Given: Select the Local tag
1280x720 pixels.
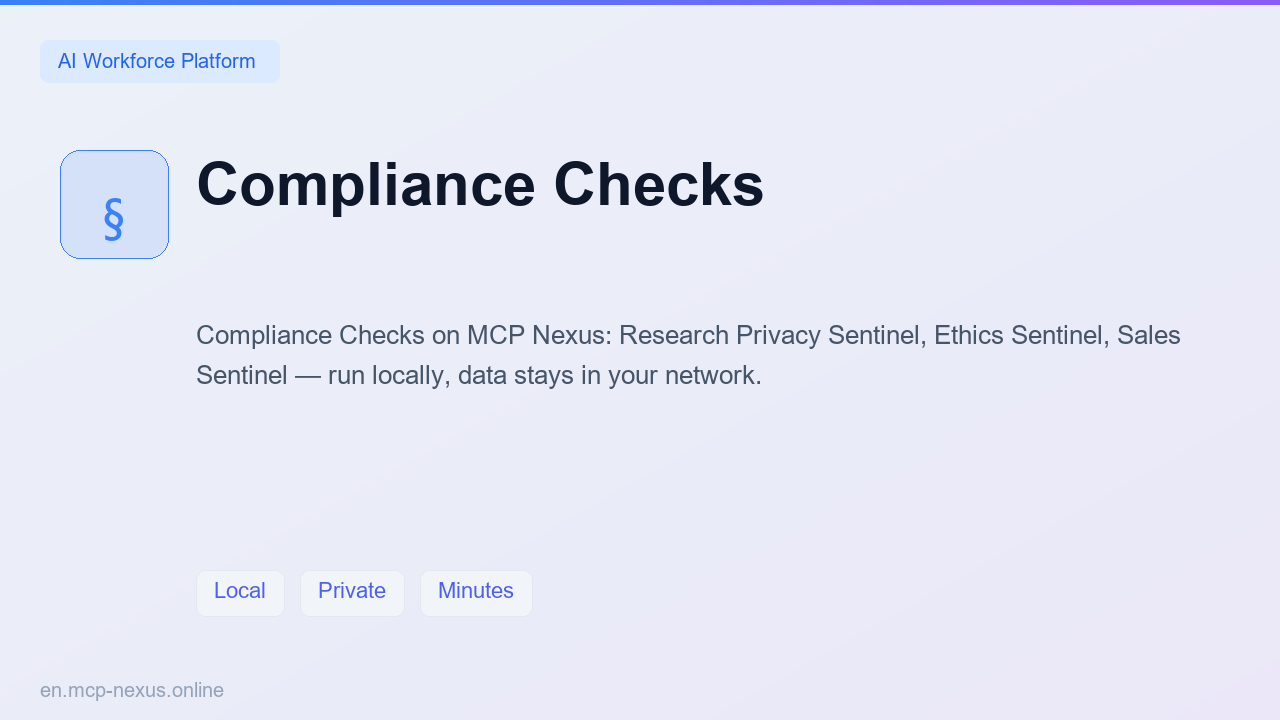Looking at the screenshot, I should coord(240,593).
